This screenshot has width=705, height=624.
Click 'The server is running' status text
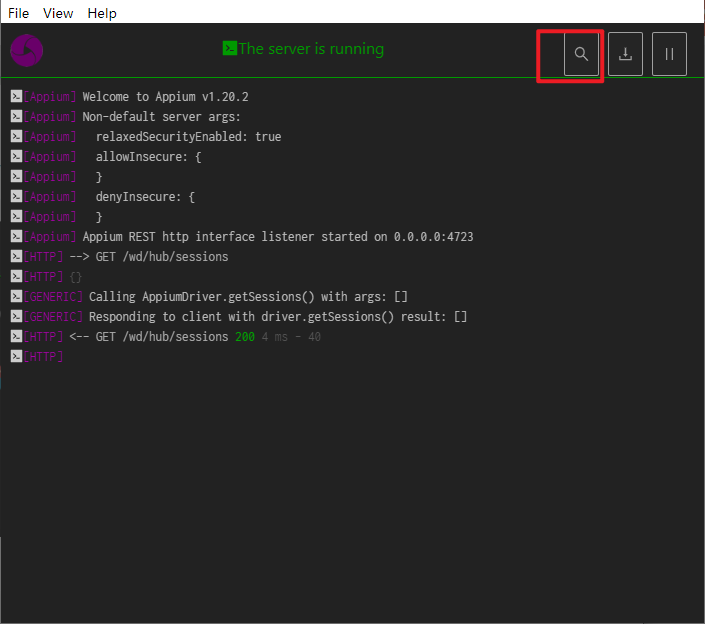pos(311,49)
